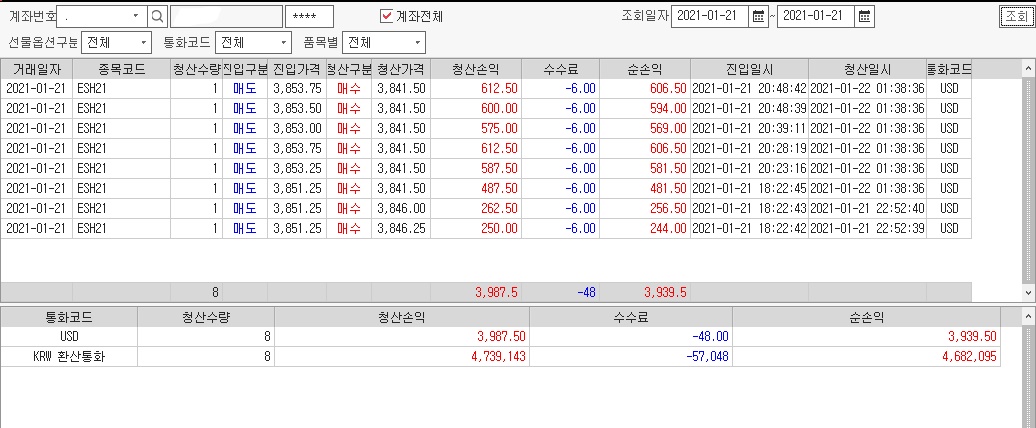
Task: Click the 진입일시 column header
Action: (x=749, y=69)
